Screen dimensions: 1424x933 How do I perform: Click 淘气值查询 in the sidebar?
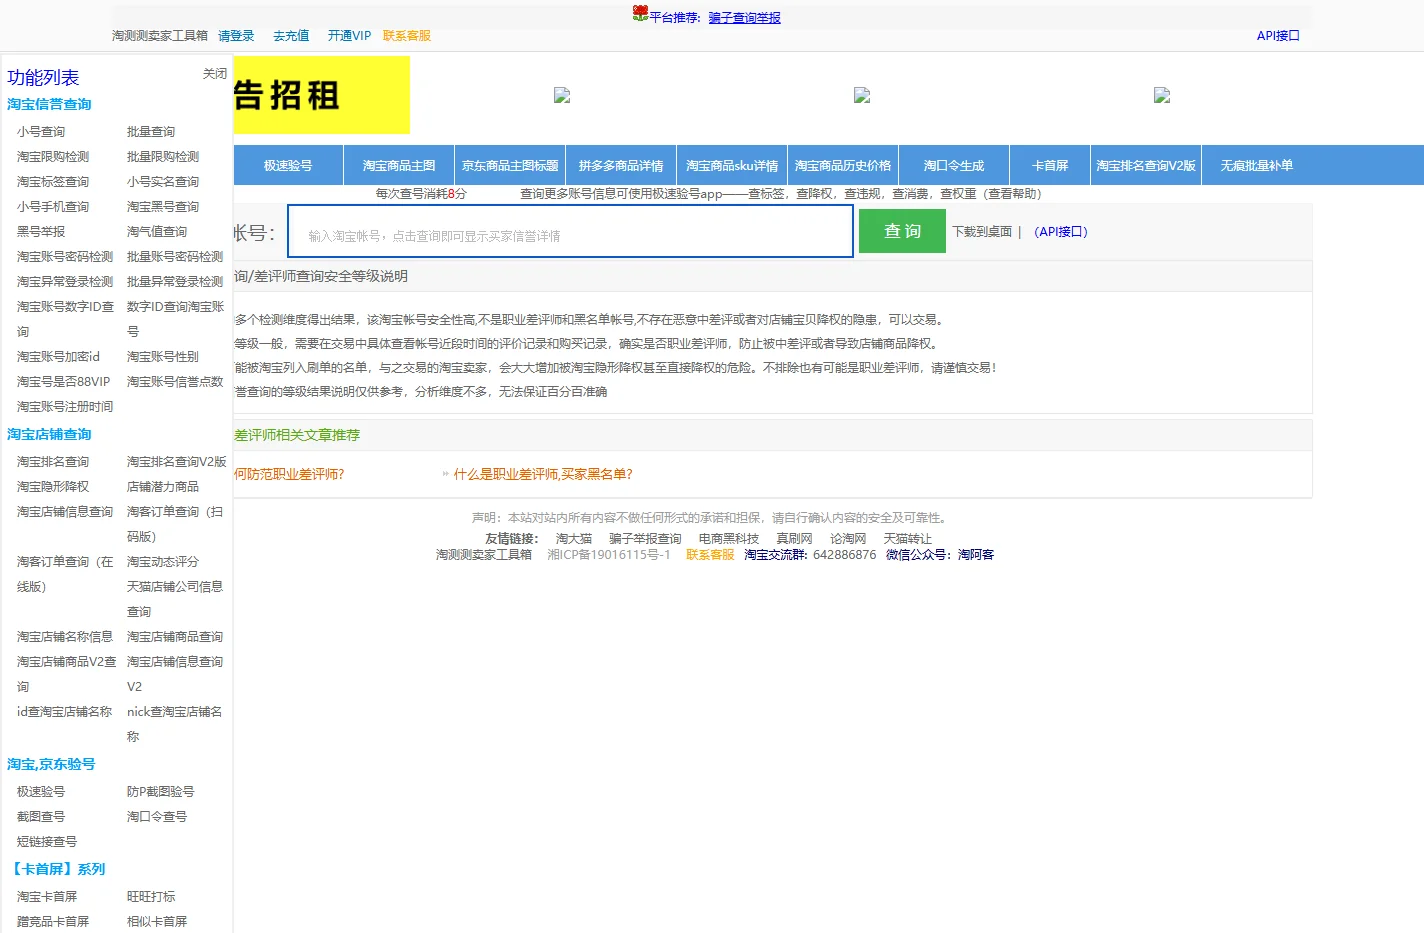(157, 232)
